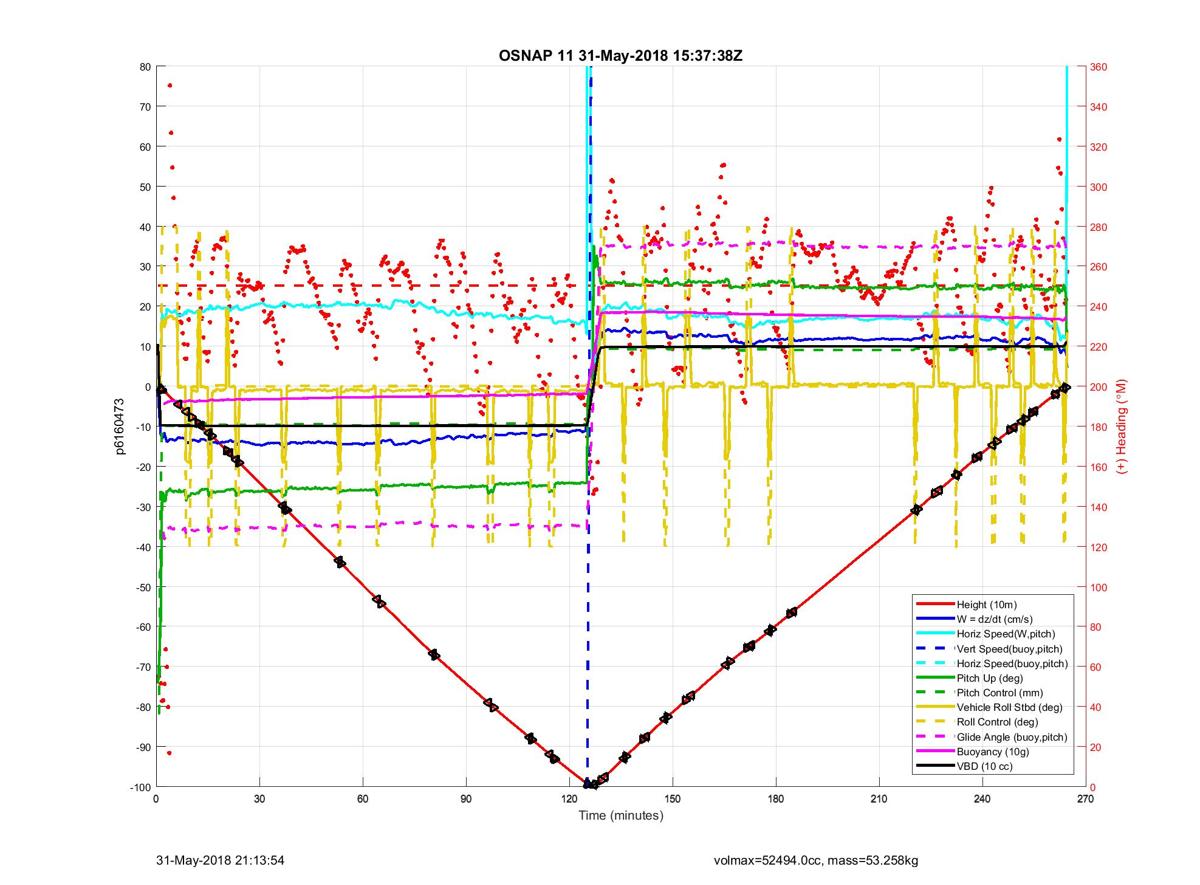Click legend entry 'VBD (10 cc)'
Screen dimensions: 1200x885
[984, 766]
